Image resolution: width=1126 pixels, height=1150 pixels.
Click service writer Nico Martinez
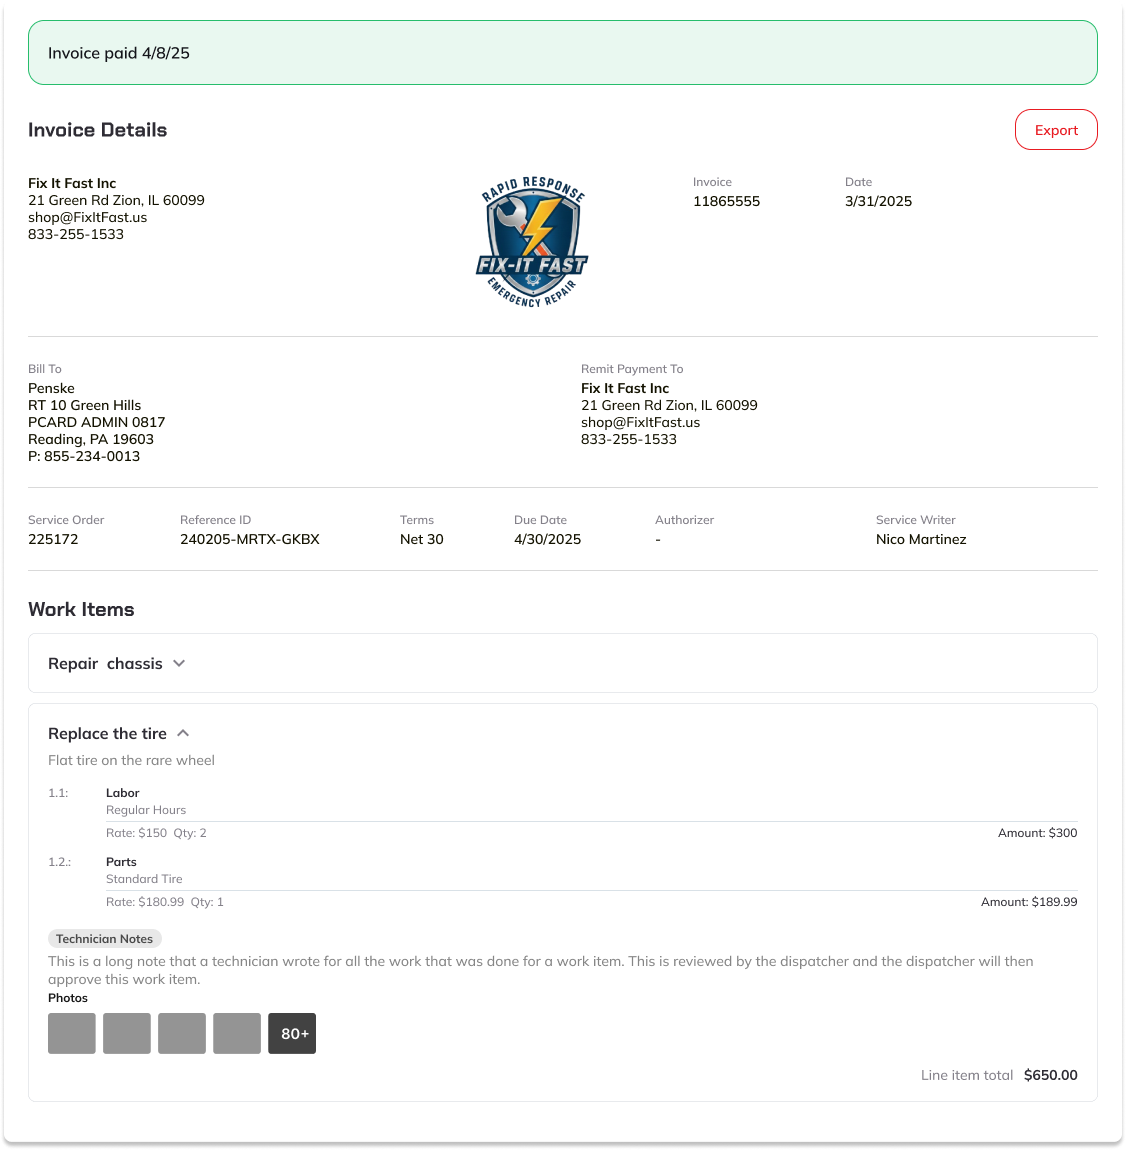click(x=921, y=539)
